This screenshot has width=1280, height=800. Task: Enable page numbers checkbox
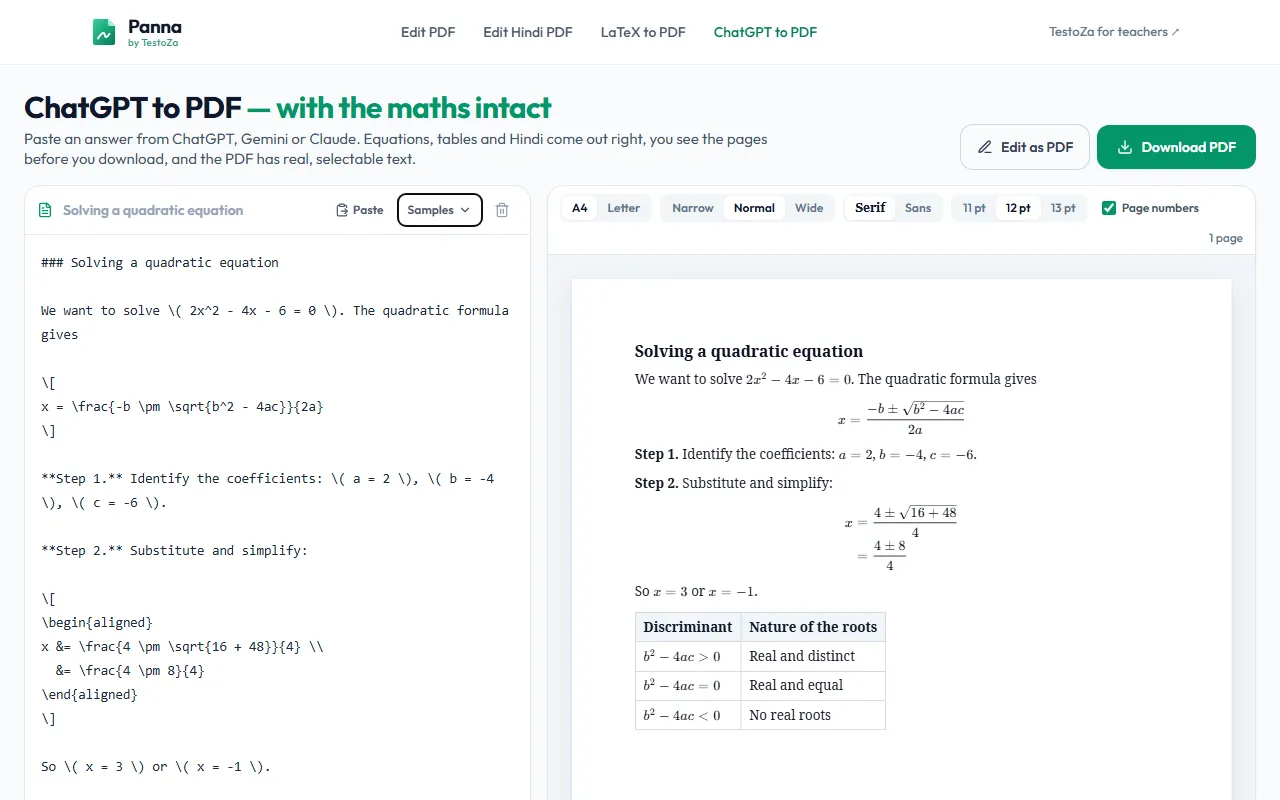[1108, 208]
